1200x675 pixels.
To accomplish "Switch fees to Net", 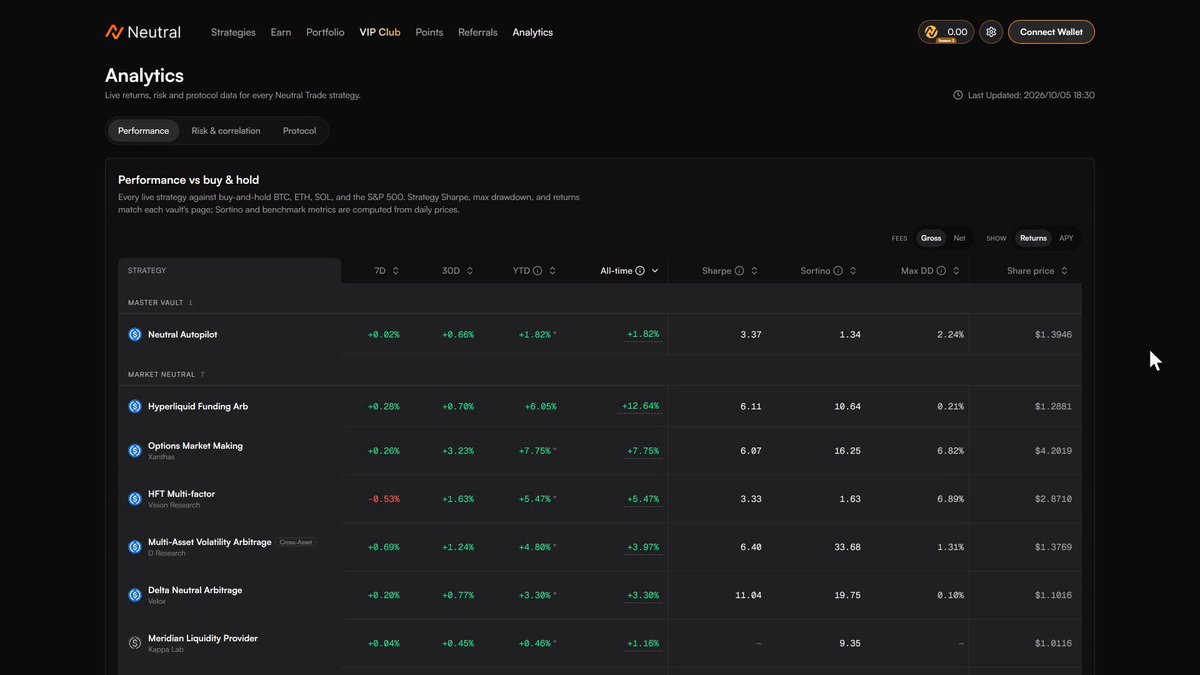I will 960,238.
